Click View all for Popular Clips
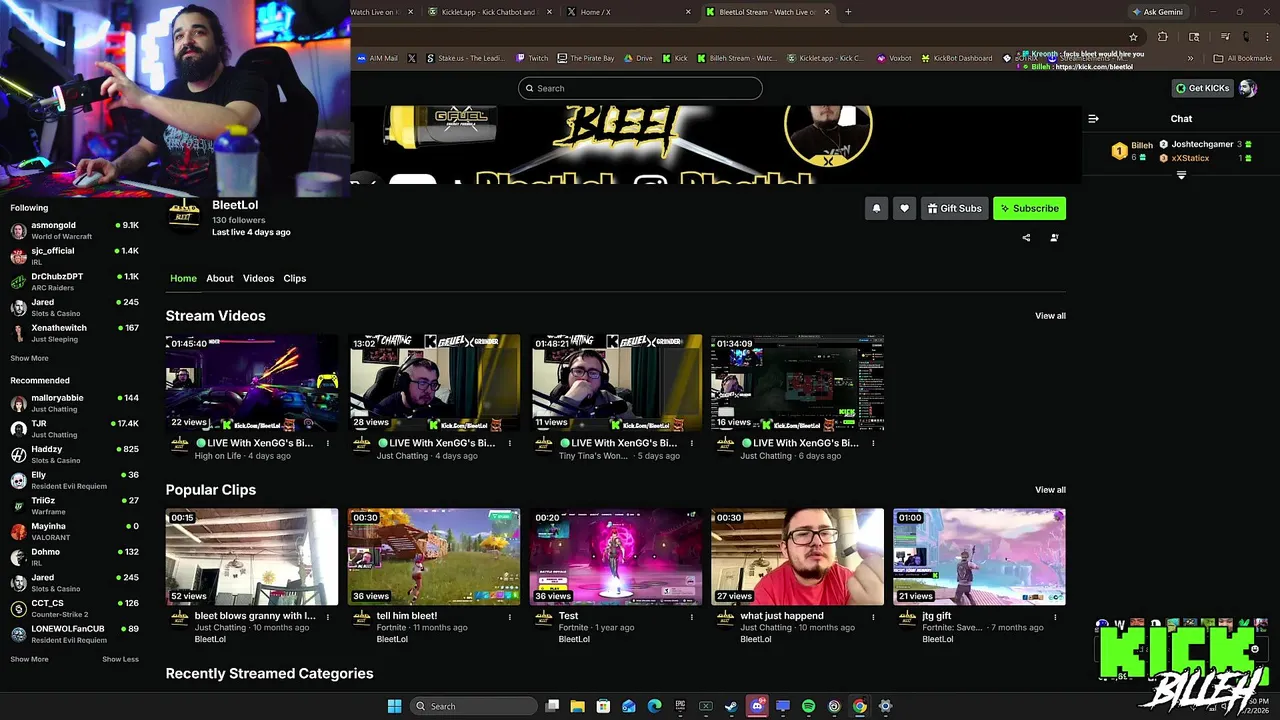This screenshot has width=1280, height=720. click(x=1050, y=490)
